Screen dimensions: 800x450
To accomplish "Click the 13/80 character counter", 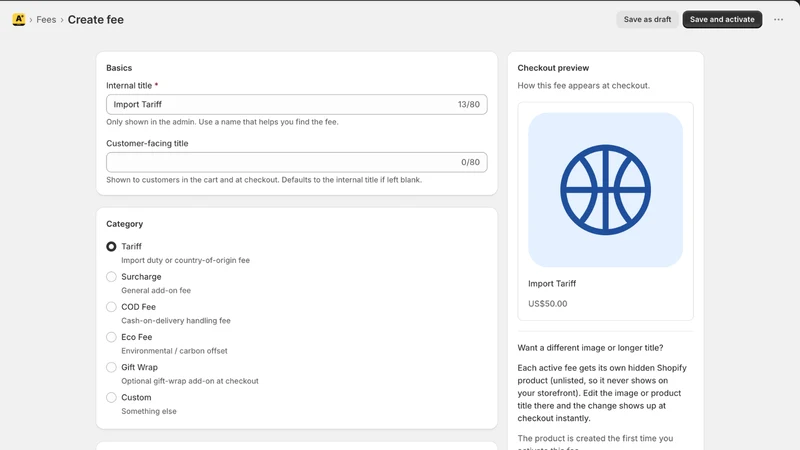I will (468, 104).
